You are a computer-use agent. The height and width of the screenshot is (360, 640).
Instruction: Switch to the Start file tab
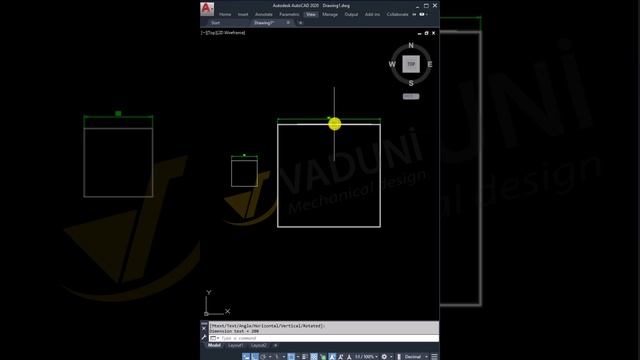(x=216, y=23)
